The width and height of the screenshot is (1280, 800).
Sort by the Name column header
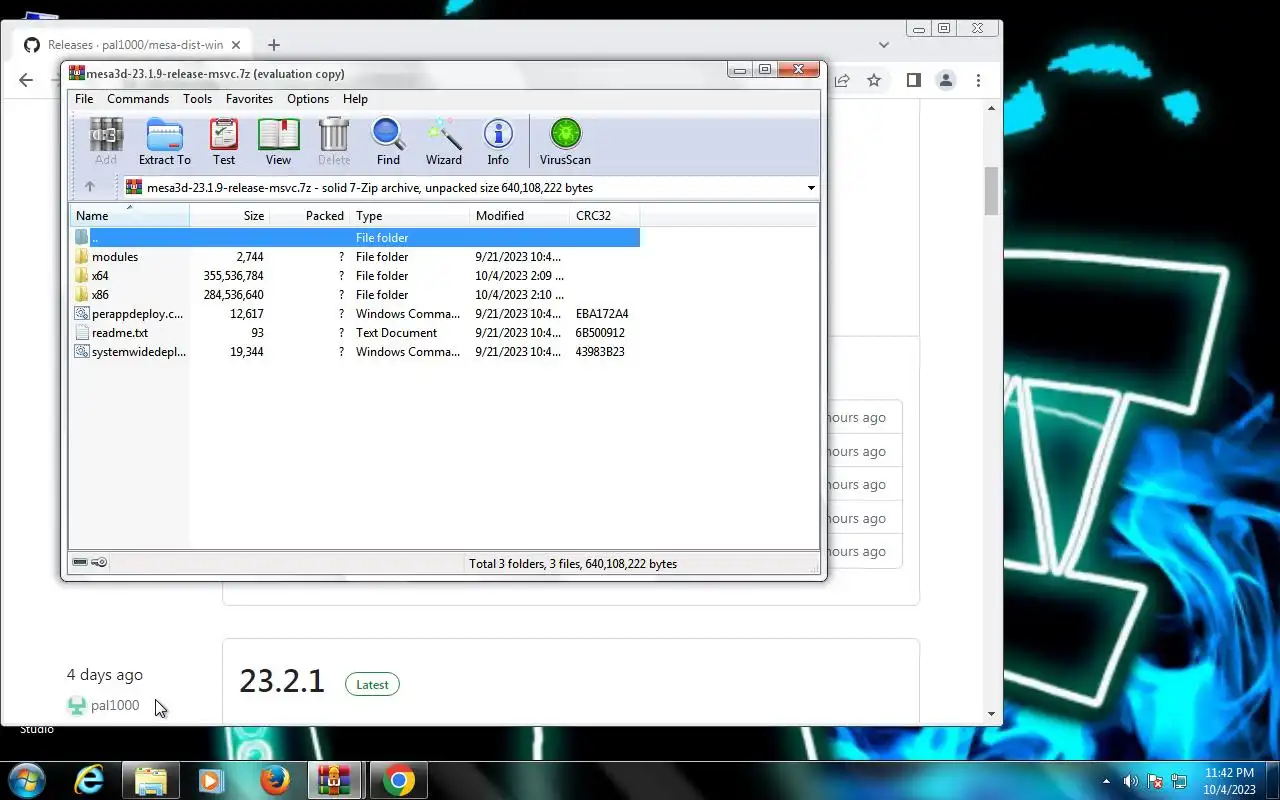[x=129, y=216]
